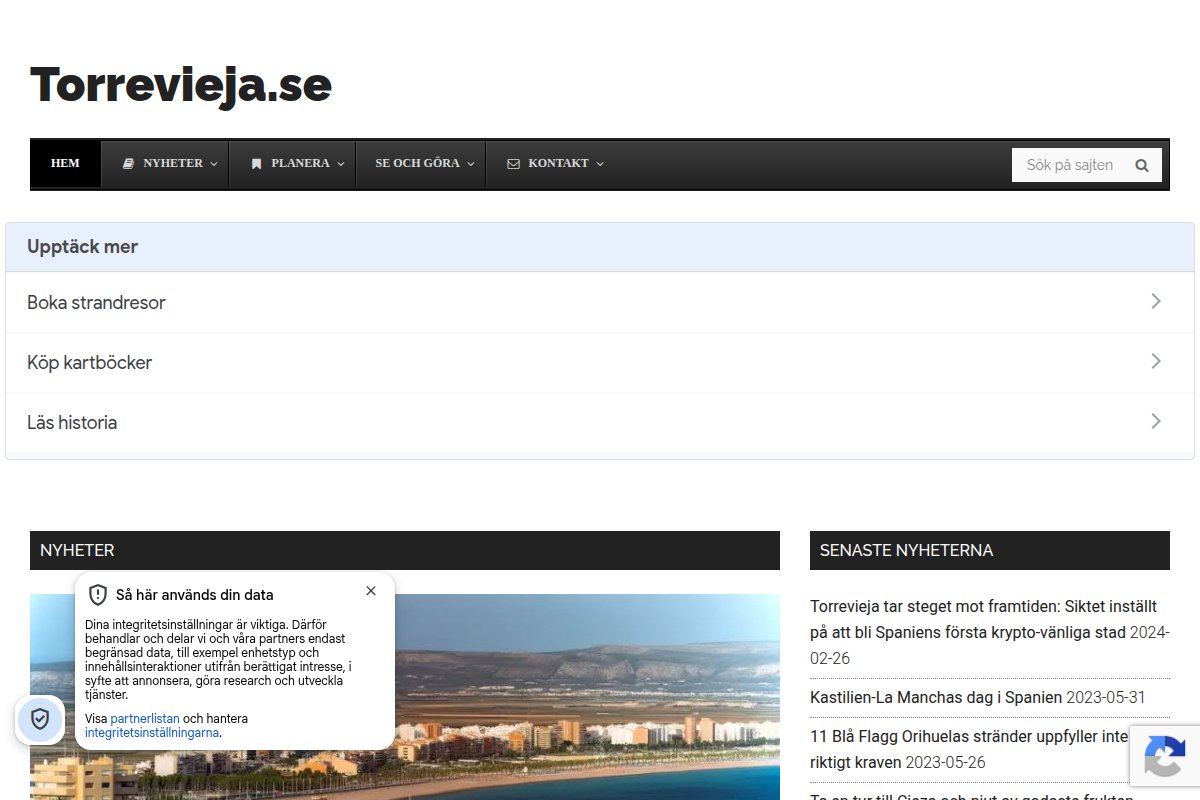Click the Torrevieja.se site title
This screenshot has width=1200, height=800.
click(x=181, y=85)
